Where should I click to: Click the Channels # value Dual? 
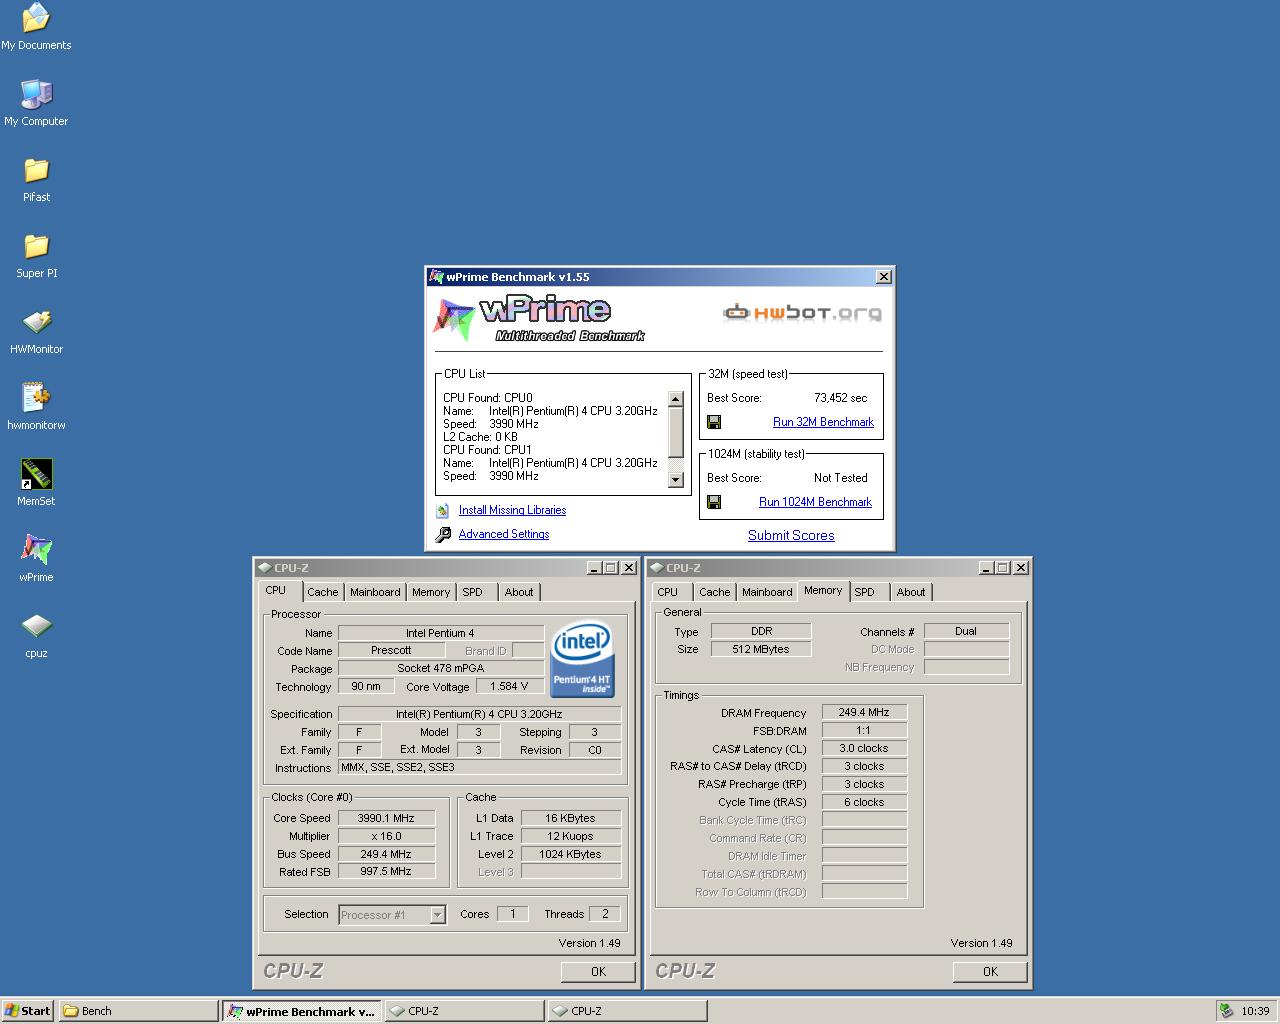coord(966,631)
